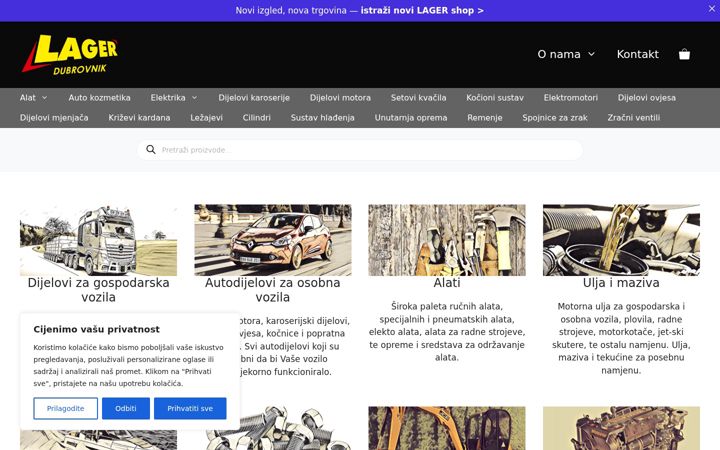The image size is (720, 450).
Task: Click the LAGER Dubrovnik logo
Action: click(x=70, y=54)
